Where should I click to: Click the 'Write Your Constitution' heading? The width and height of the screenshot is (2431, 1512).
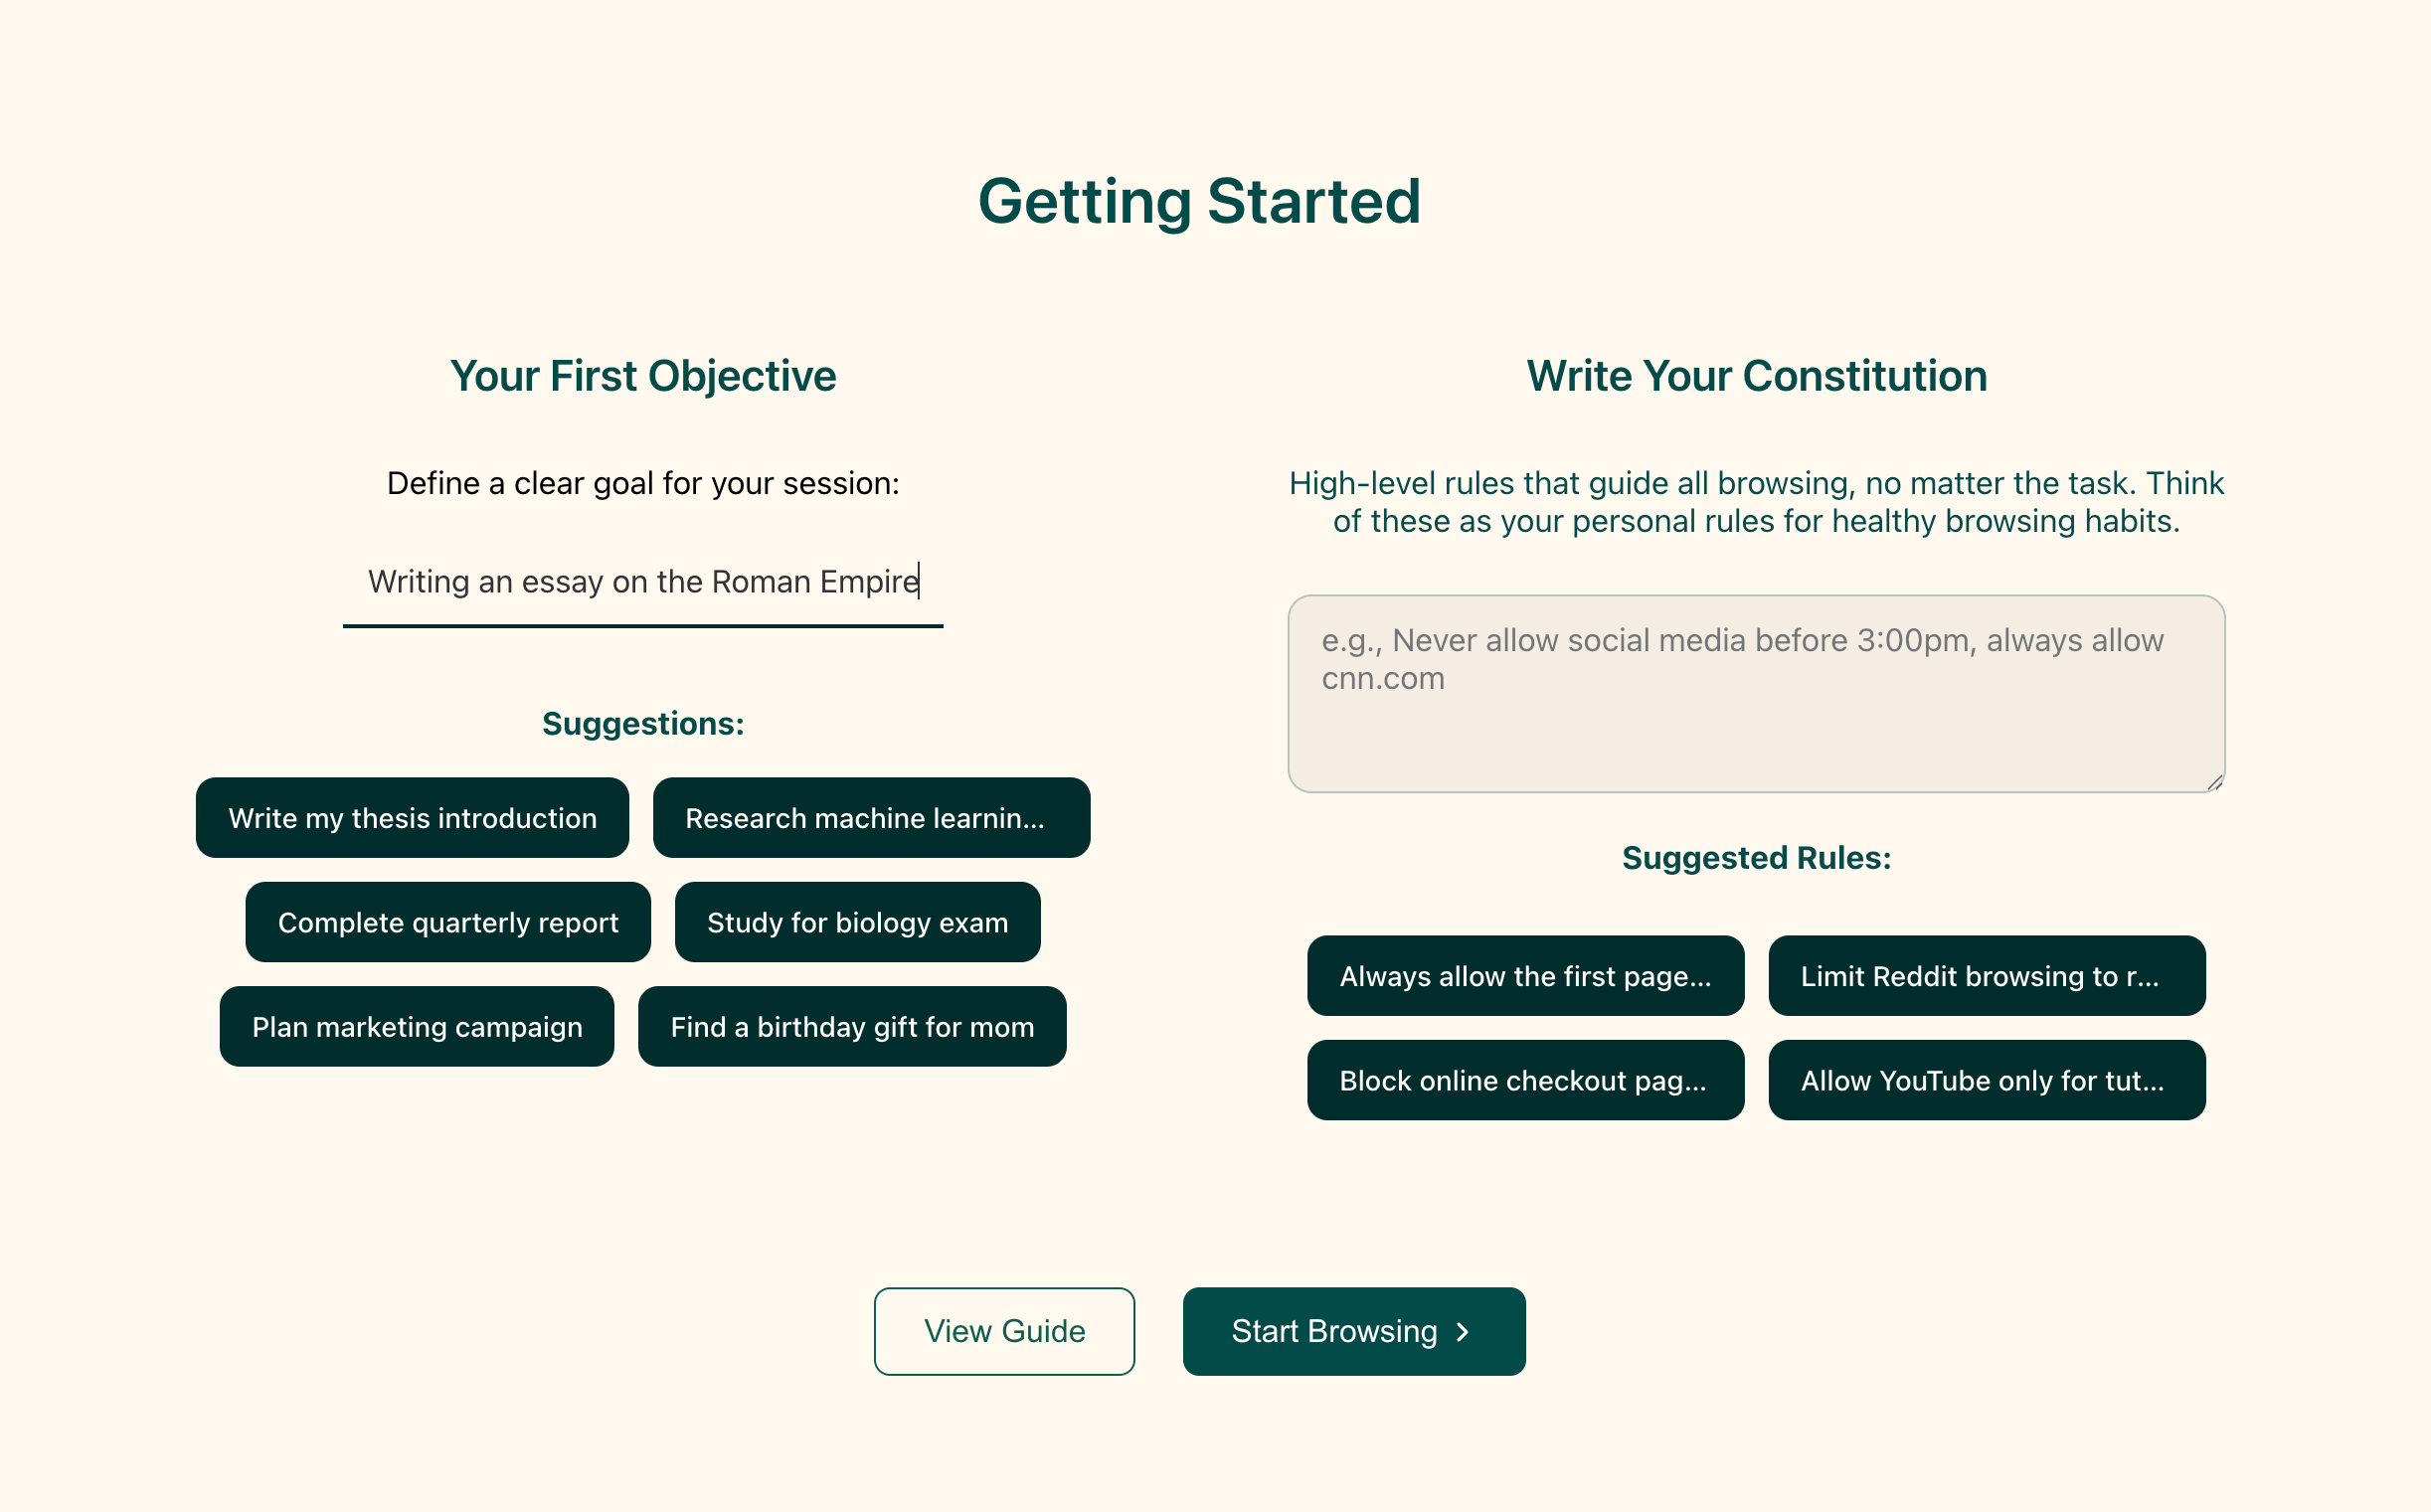(1755, 376)
